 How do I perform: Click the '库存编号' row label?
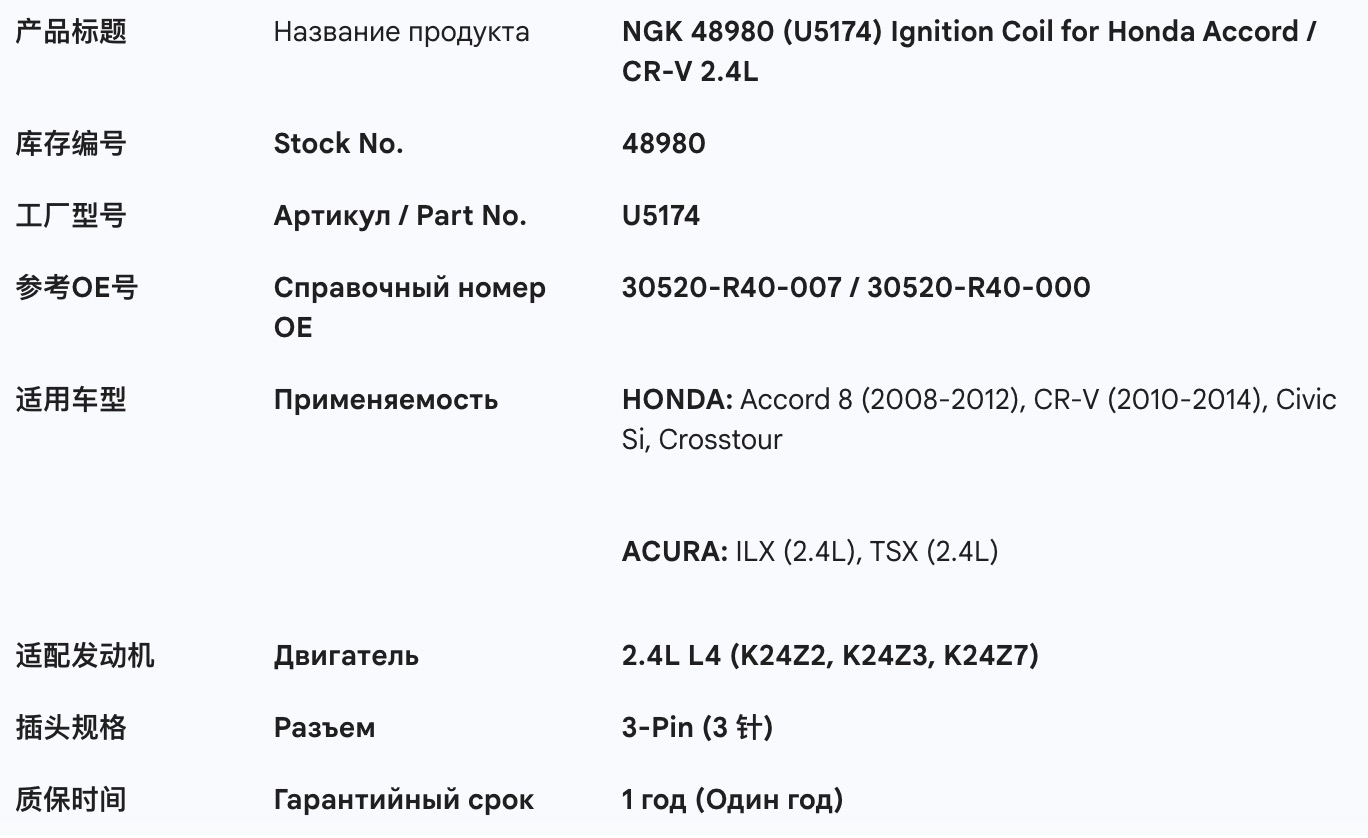click(71, 144)
